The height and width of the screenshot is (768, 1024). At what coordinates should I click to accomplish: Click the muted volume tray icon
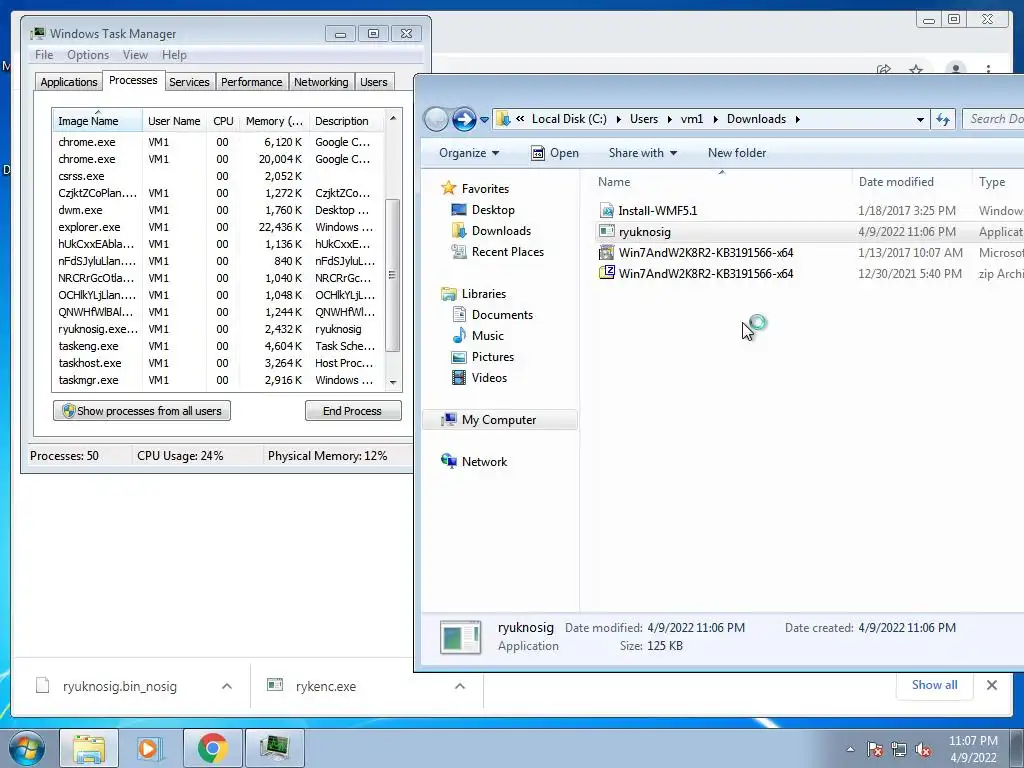[923, 749]
